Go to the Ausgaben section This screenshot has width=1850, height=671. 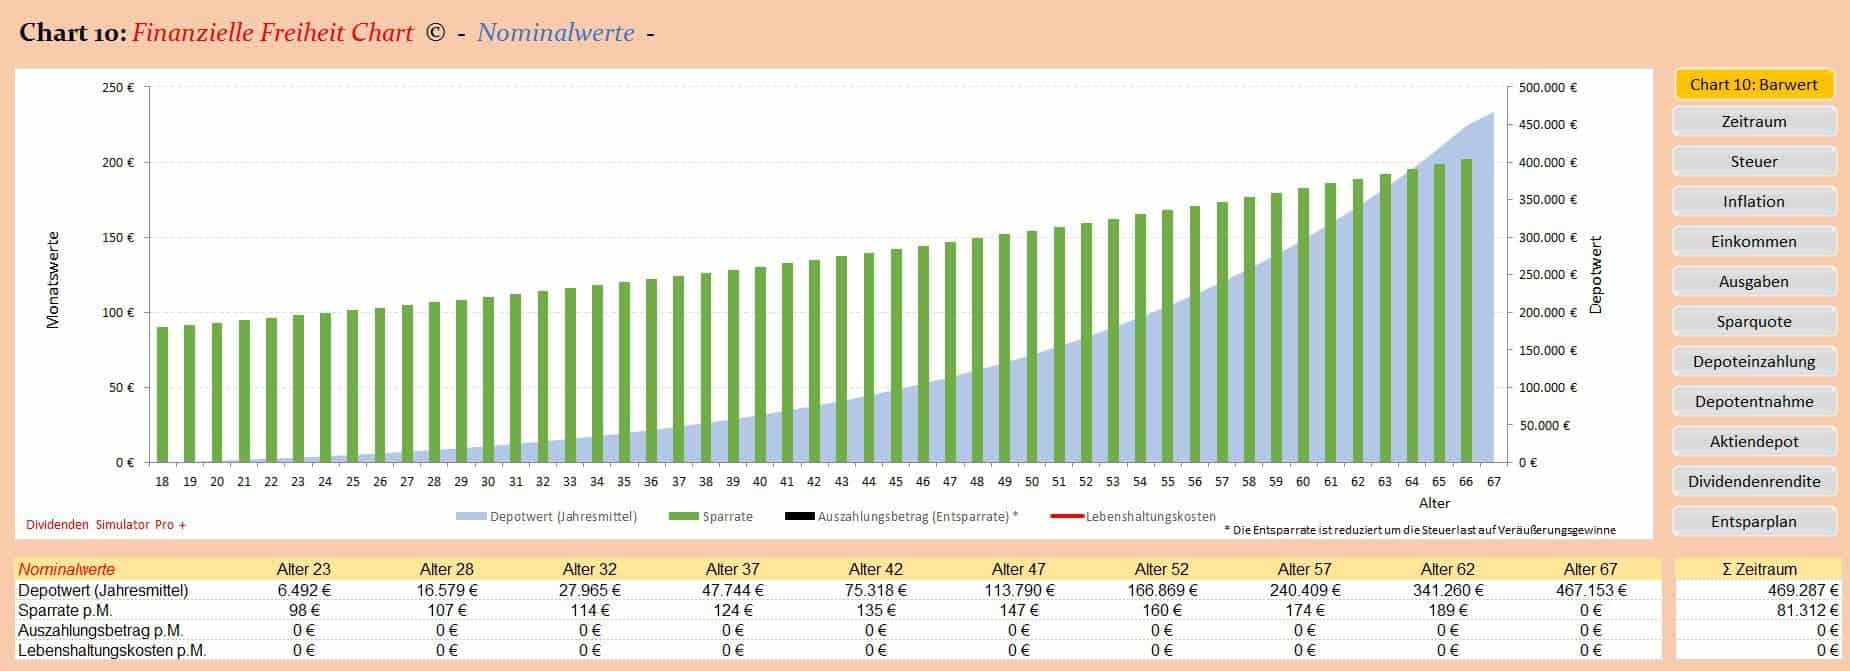(x=1753, y=282)
